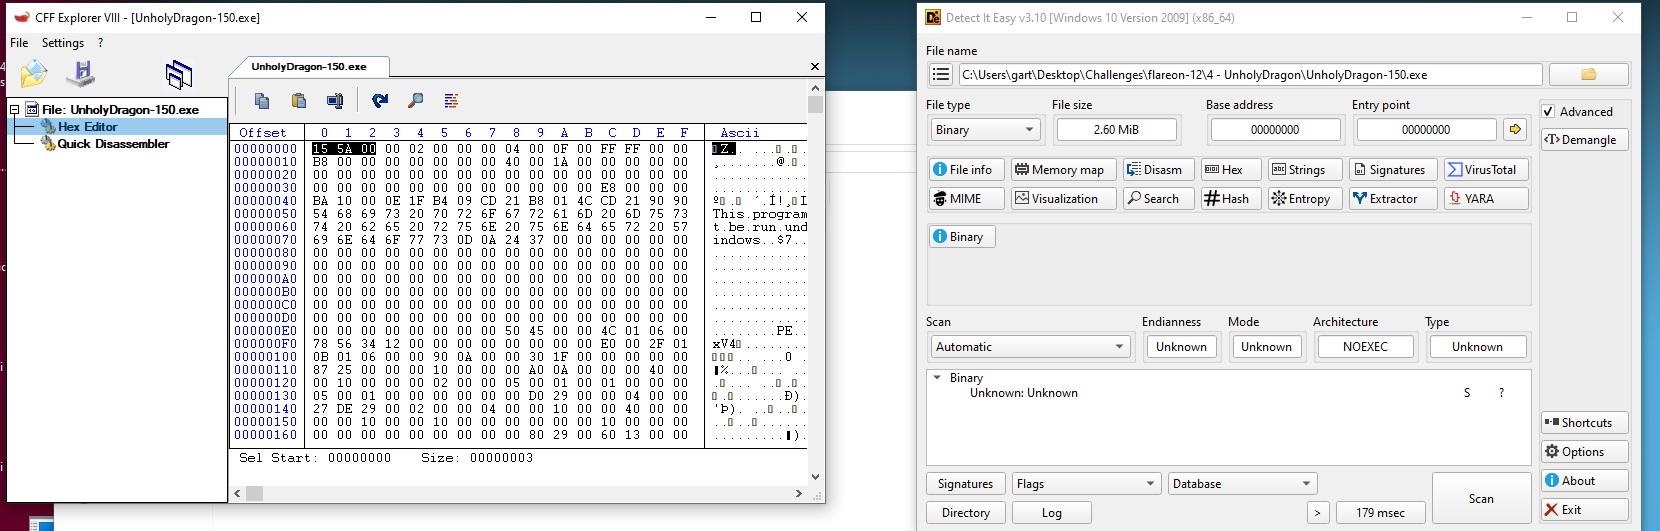Click the Demangle button
This screenshot has width=1660, height=531.
[1584, 139]
